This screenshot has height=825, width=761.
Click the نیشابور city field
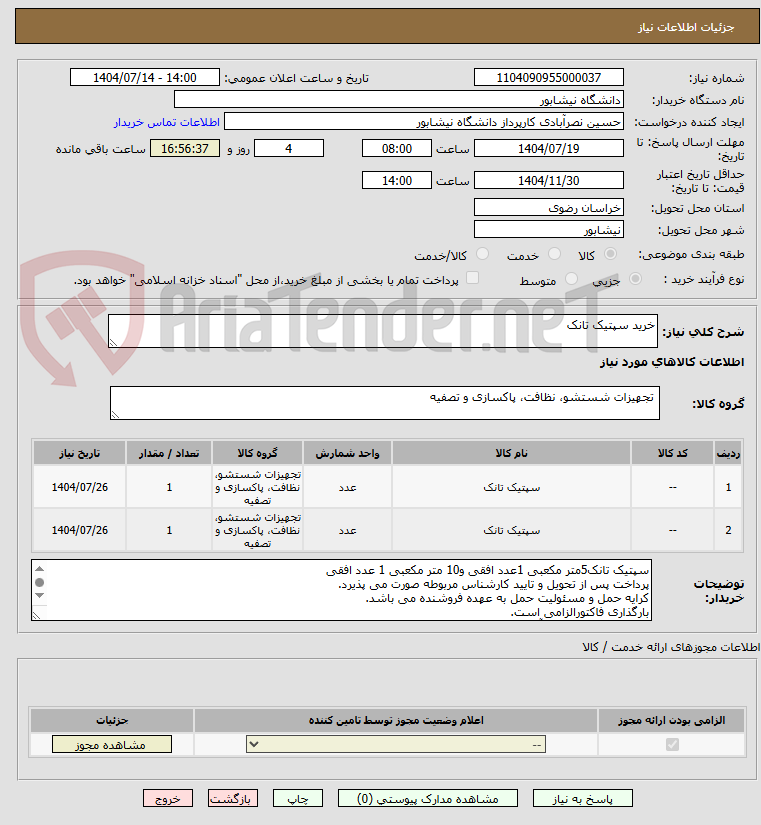click(548, 229)
